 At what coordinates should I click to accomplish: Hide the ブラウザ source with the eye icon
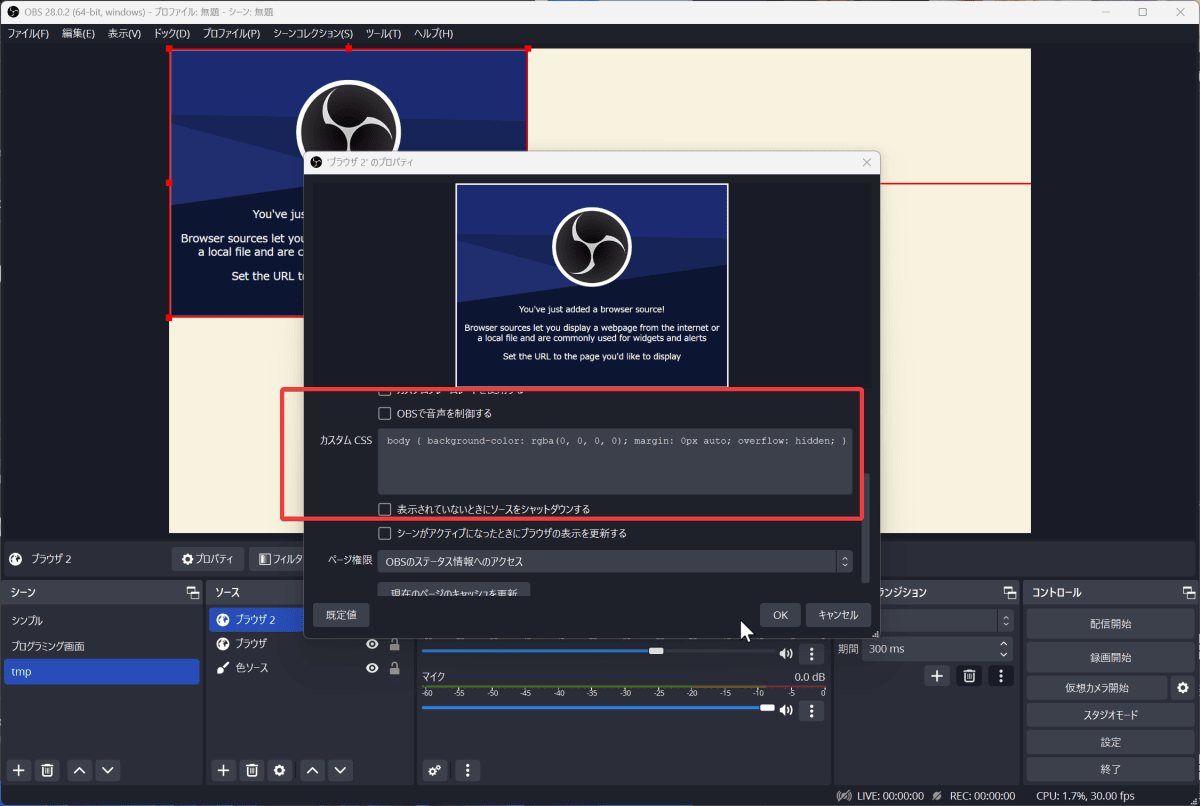[372, 644]
